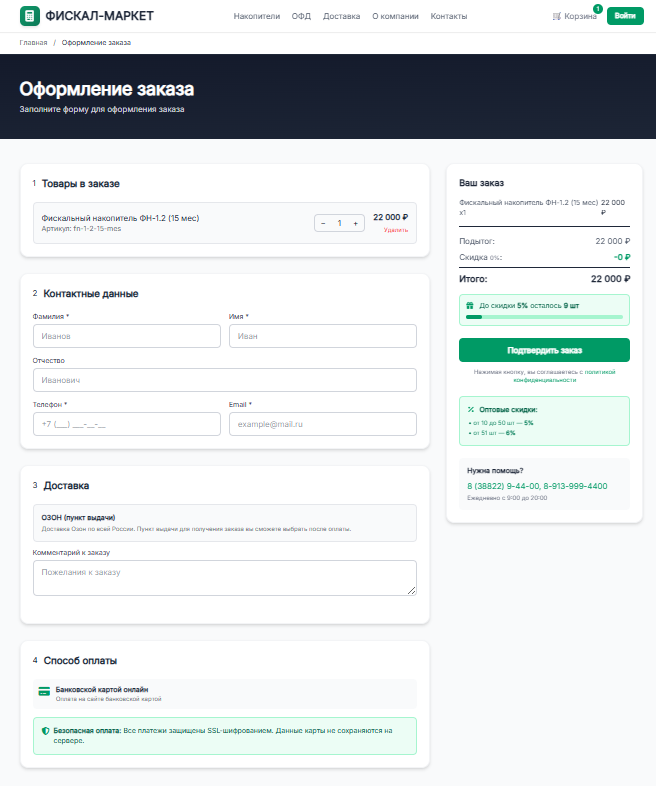Select Банковской картой онлайн payment option

pyautogui.click(x=225, y=694)
